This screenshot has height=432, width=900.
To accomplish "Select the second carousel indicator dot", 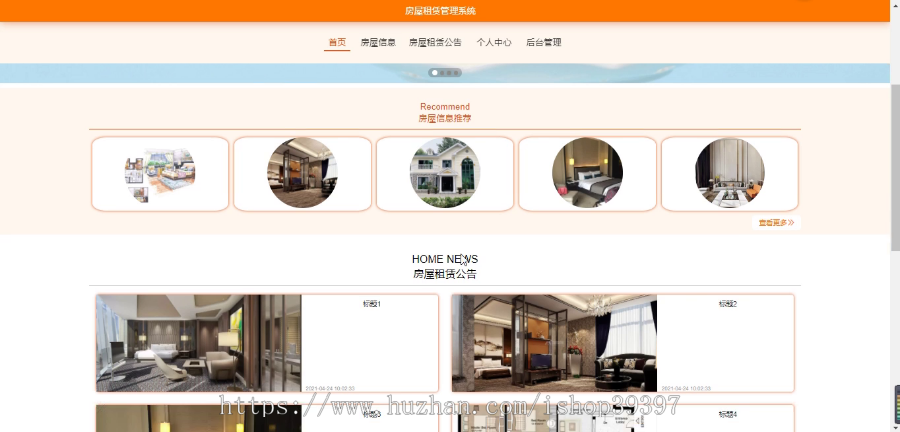I will click(x=442, y=73).
